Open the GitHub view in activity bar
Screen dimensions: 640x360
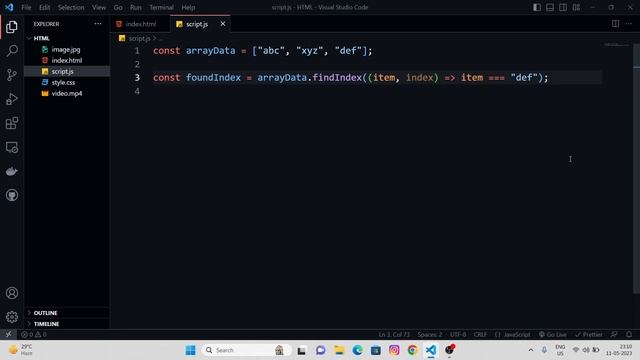click(x=12, y=195)
